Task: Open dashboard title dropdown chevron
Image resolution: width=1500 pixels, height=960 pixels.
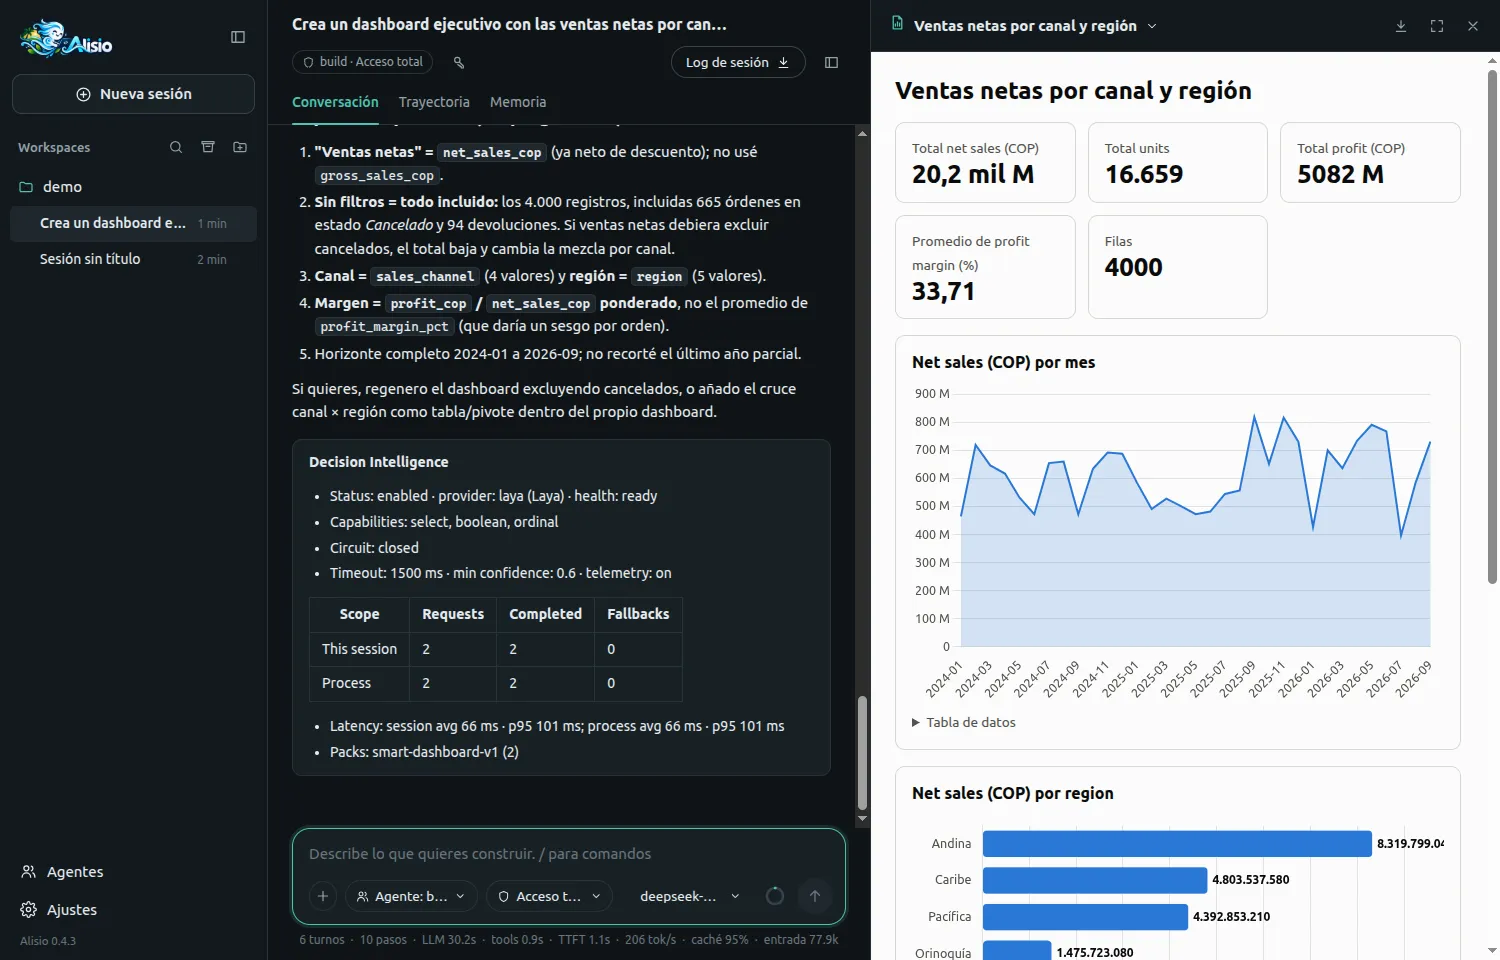Action: pyautogui.click(x=1152, y=26)
